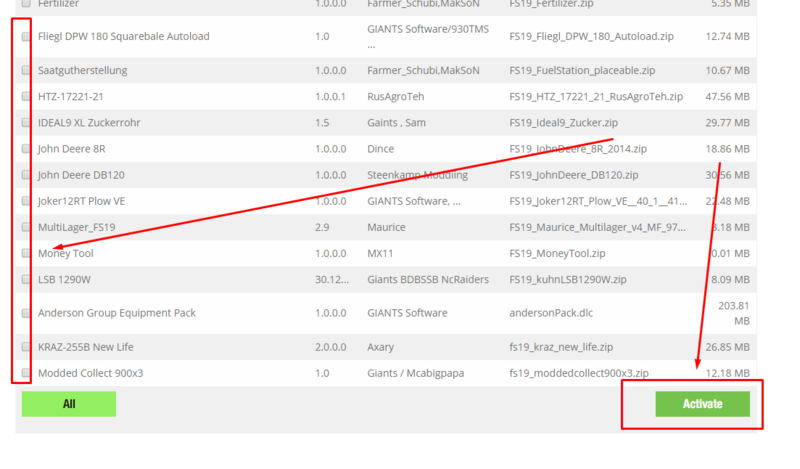Viewport: 800px width, 469px height.
Task: Enable the HTZ-17221-21 mod checkbox
Action: (26, 97)
